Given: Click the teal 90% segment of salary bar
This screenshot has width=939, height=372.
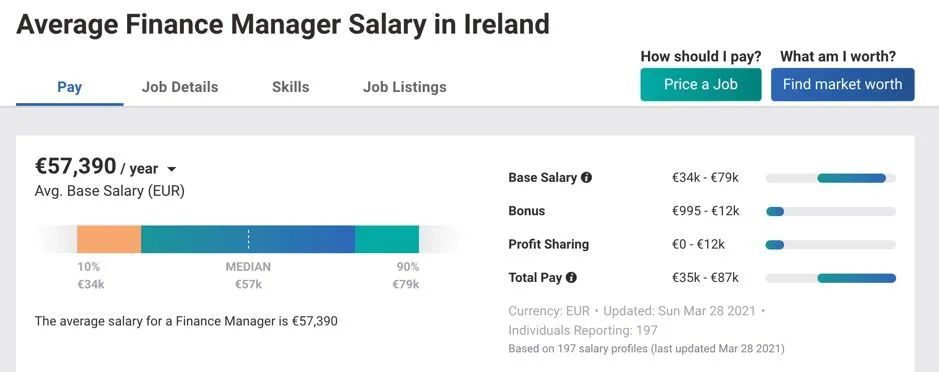Looking at the screenshot, I should [387, 240].
